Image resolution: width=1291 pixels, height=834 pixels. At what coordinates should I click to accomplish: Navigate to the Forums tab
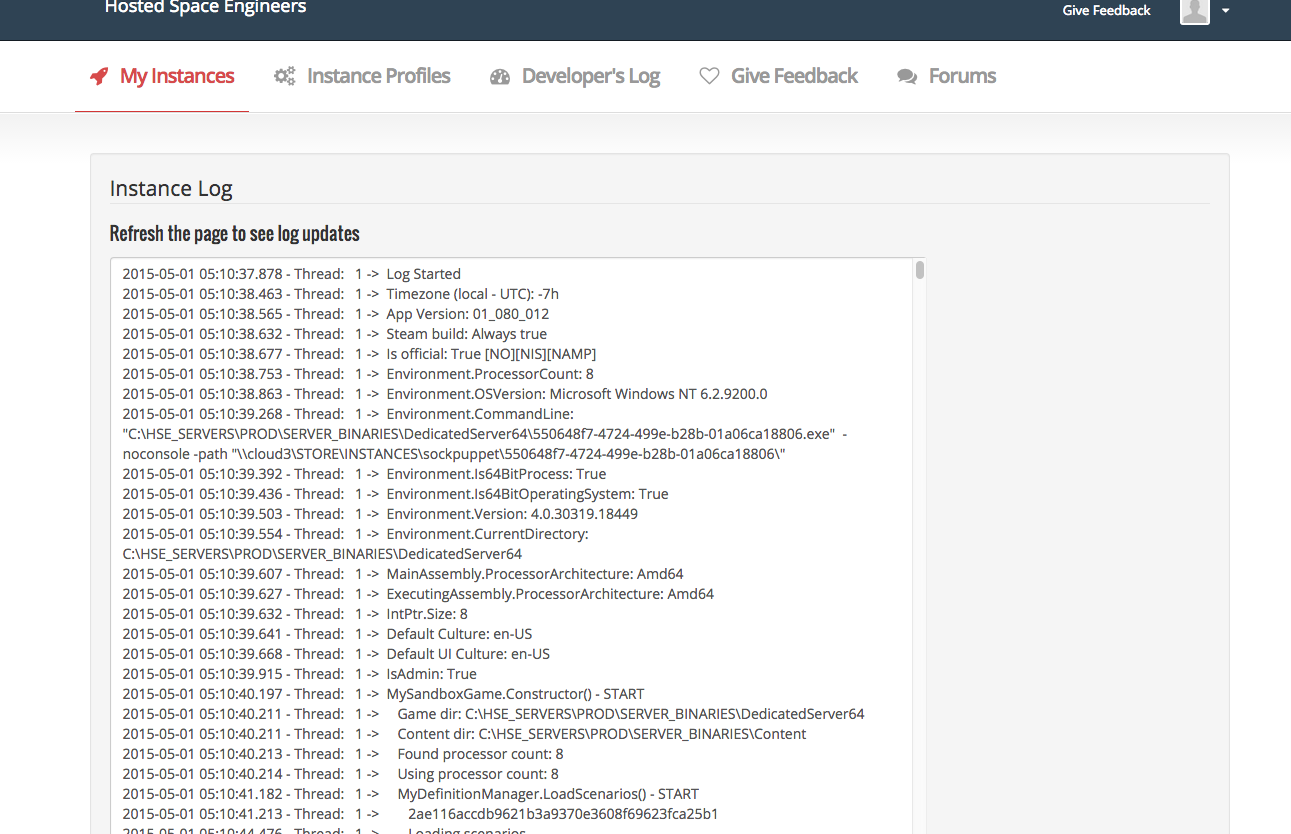[947, 76]
